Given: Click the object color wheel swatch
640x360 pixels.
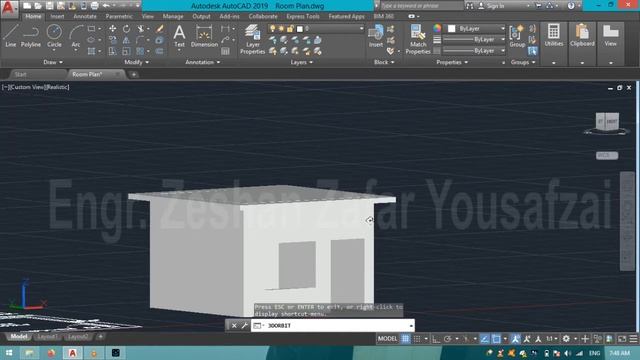Looking at the screenshot, I should 437,28.
